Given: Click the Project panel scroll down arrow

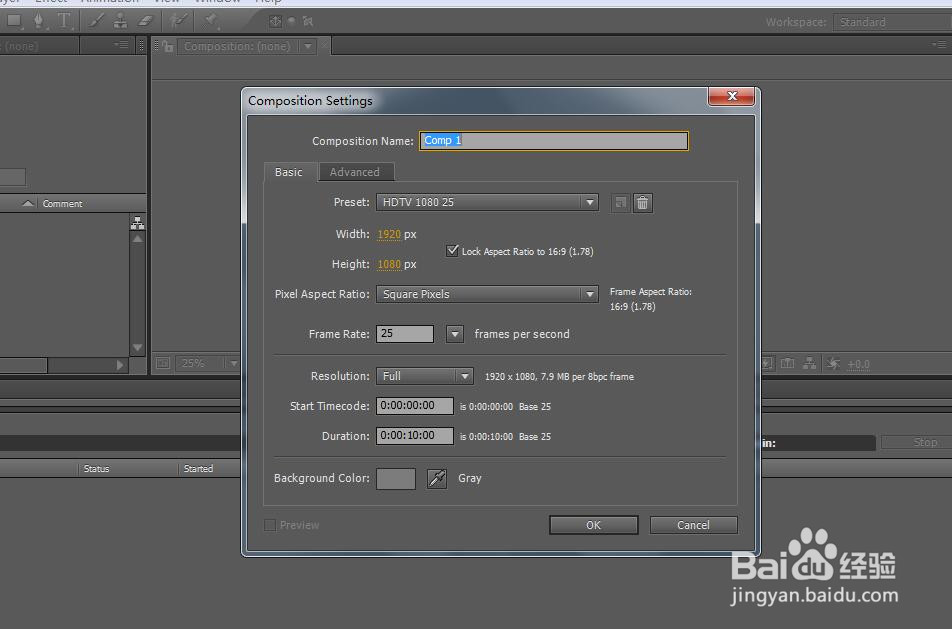Looking at the screenshot, I should click(x=138, y=348).
